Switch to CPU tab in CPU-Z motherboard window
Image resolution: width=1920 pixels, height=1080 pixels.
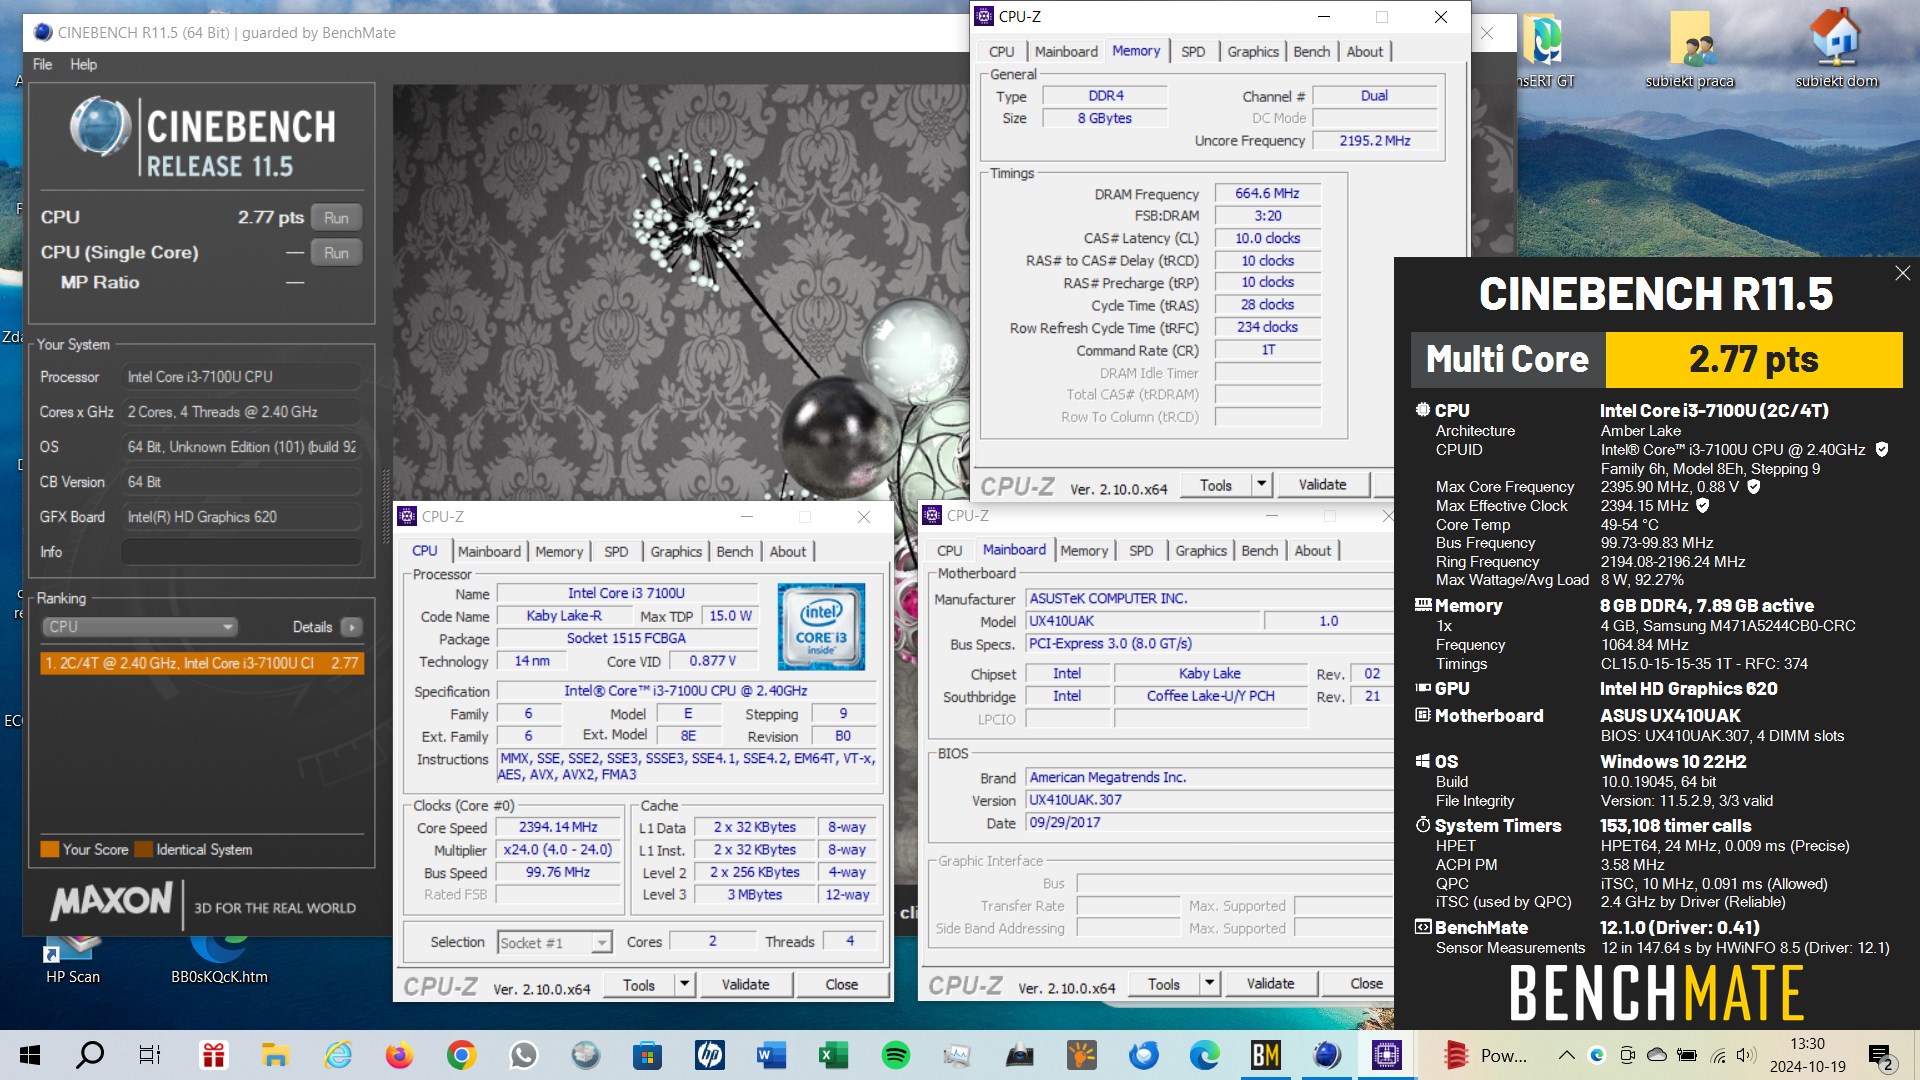click(x=950, y=550)
